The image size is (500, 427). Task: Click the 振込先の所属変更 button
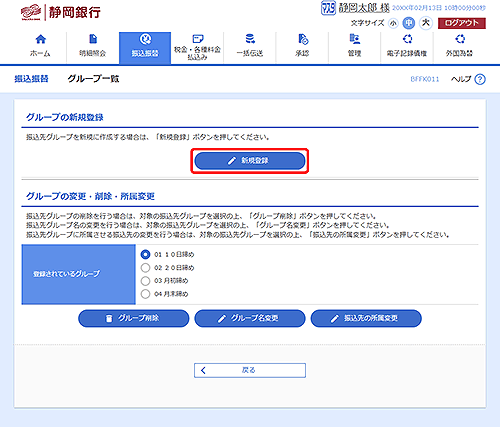366,318
